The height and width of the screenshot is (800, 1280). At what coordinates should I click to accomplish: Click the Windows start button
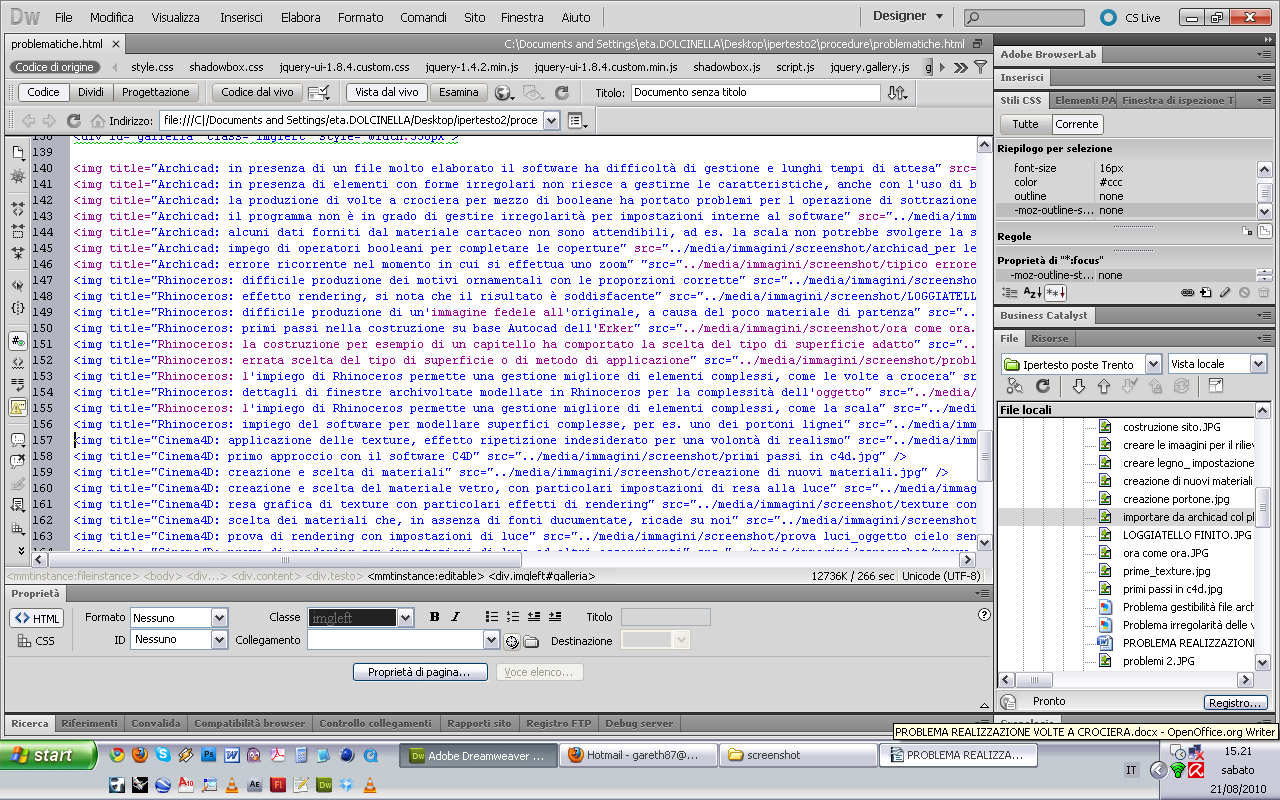click(48, 755)
